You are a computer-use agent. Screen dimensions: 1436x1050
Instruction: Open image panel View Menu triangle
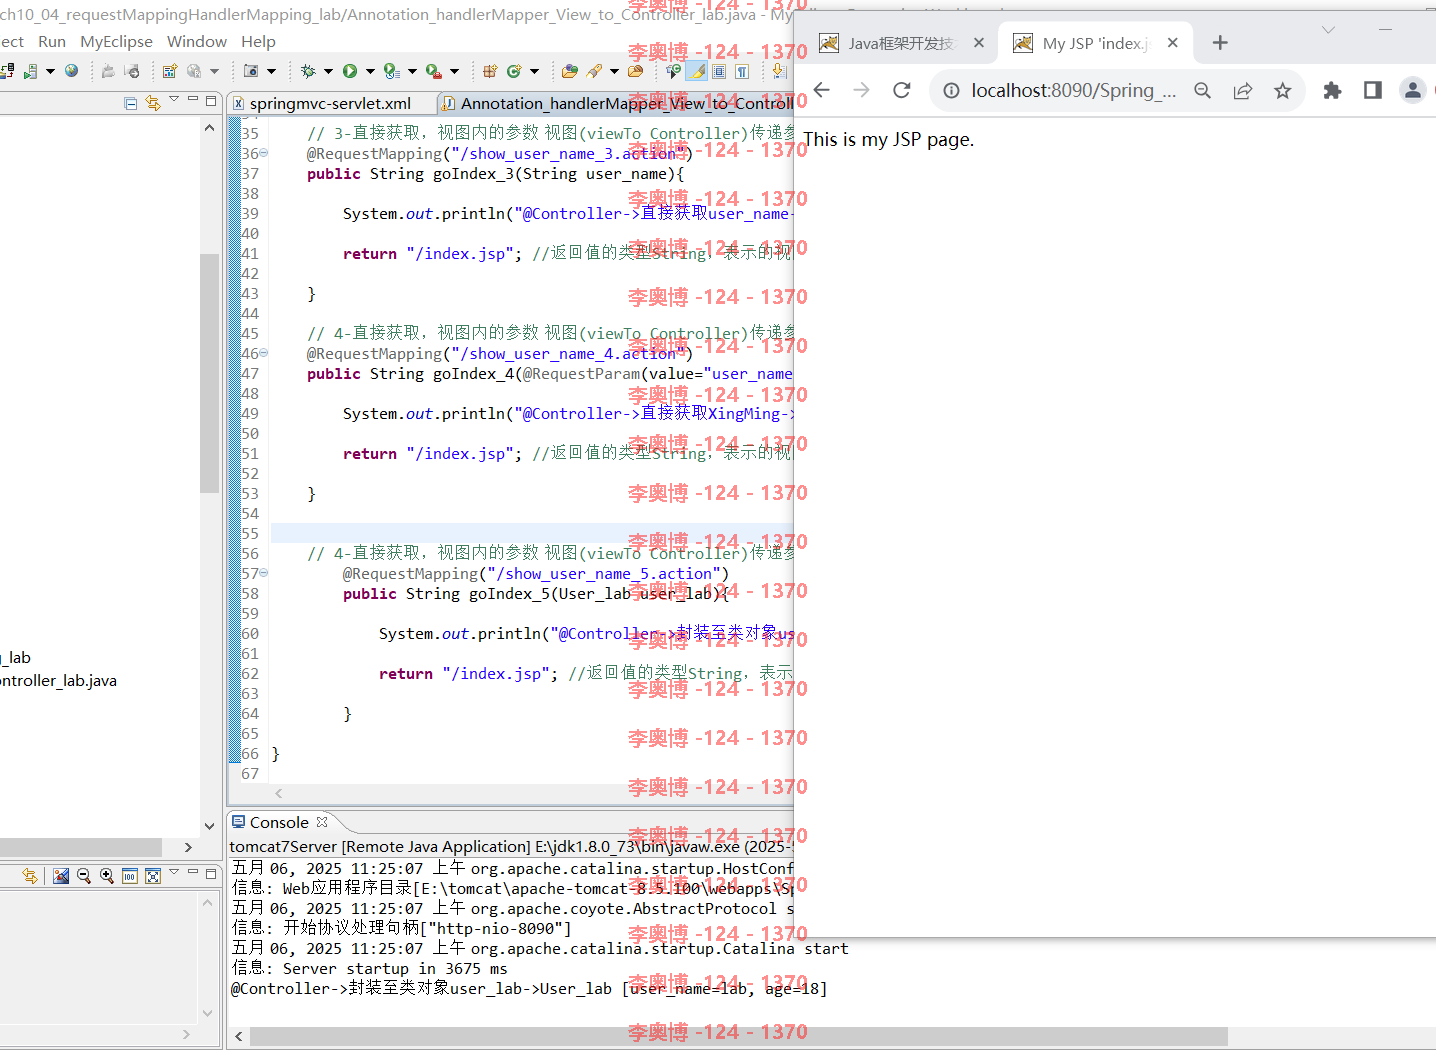(174, 872)
